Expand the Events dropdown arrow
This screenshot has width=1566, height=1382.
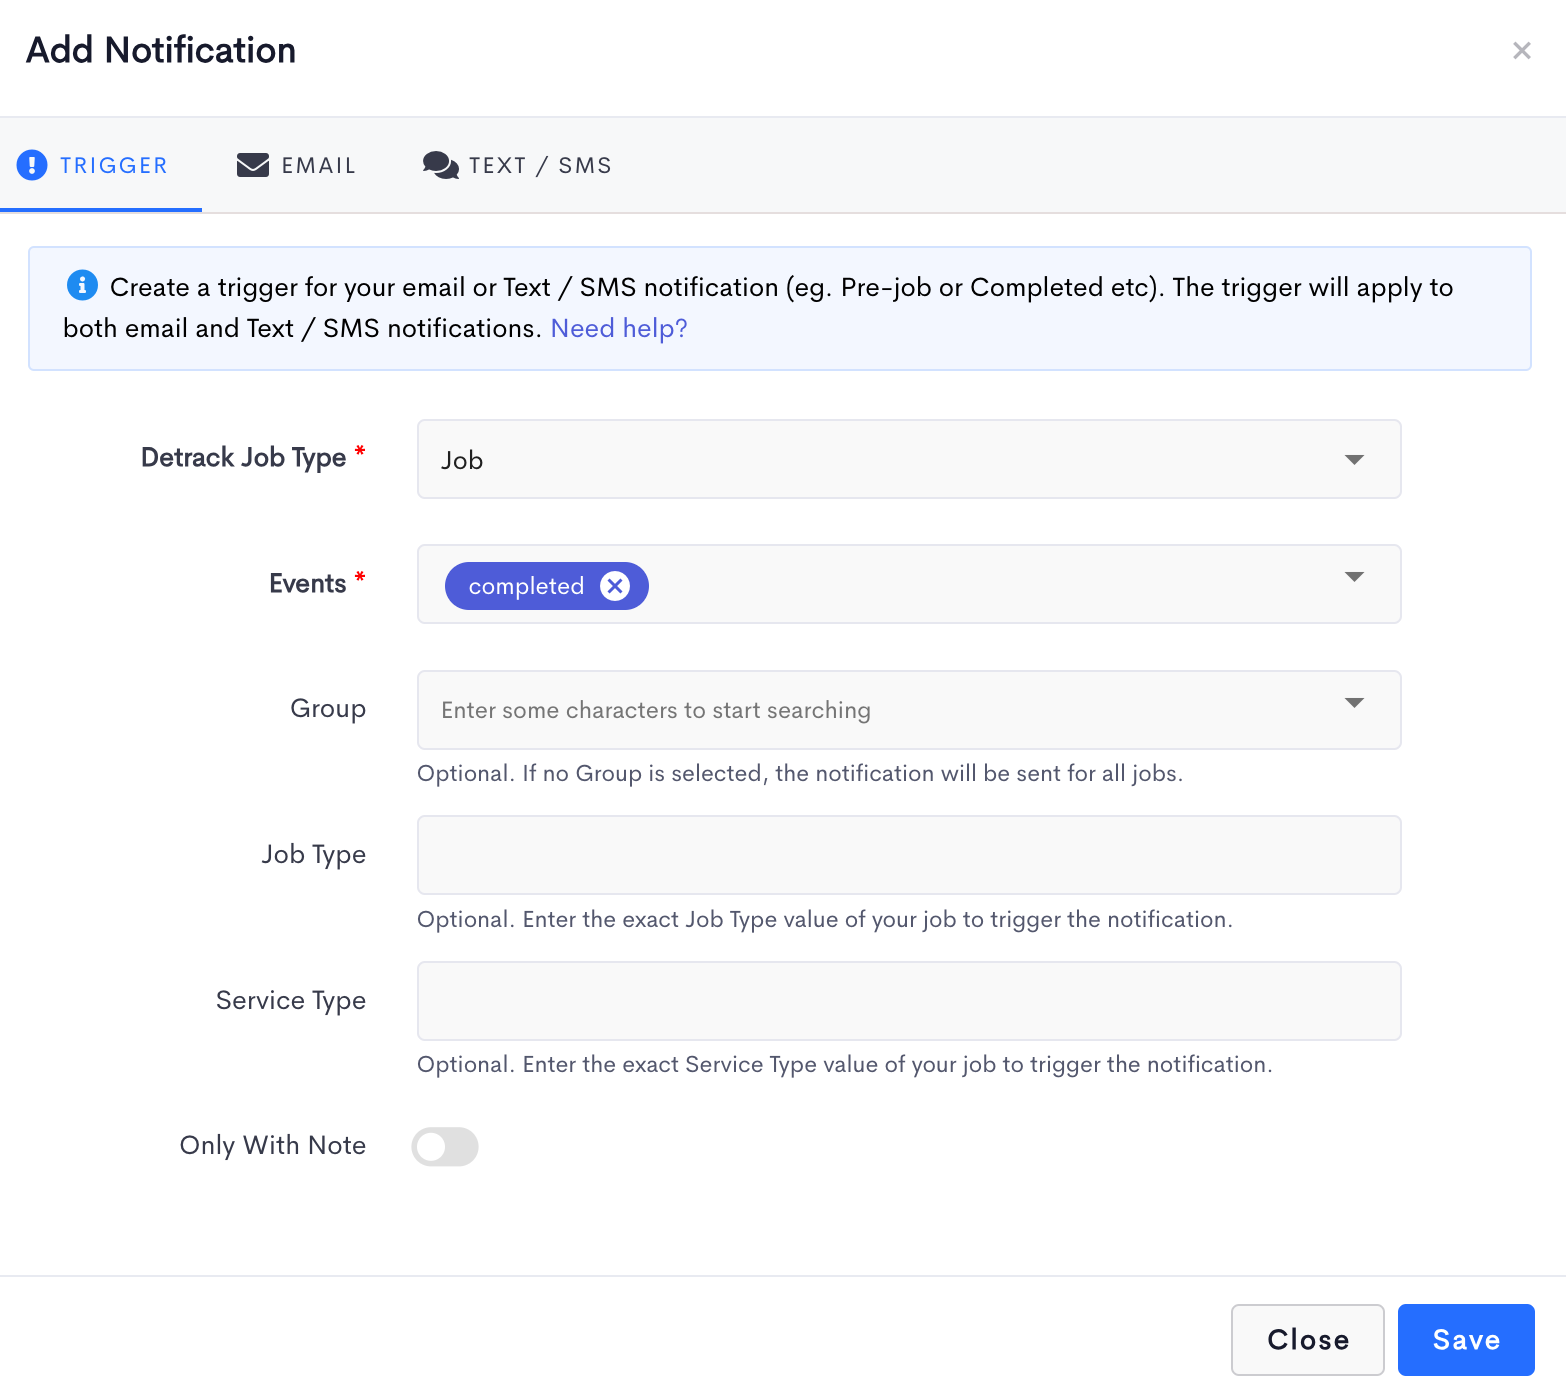point(1354,577)
